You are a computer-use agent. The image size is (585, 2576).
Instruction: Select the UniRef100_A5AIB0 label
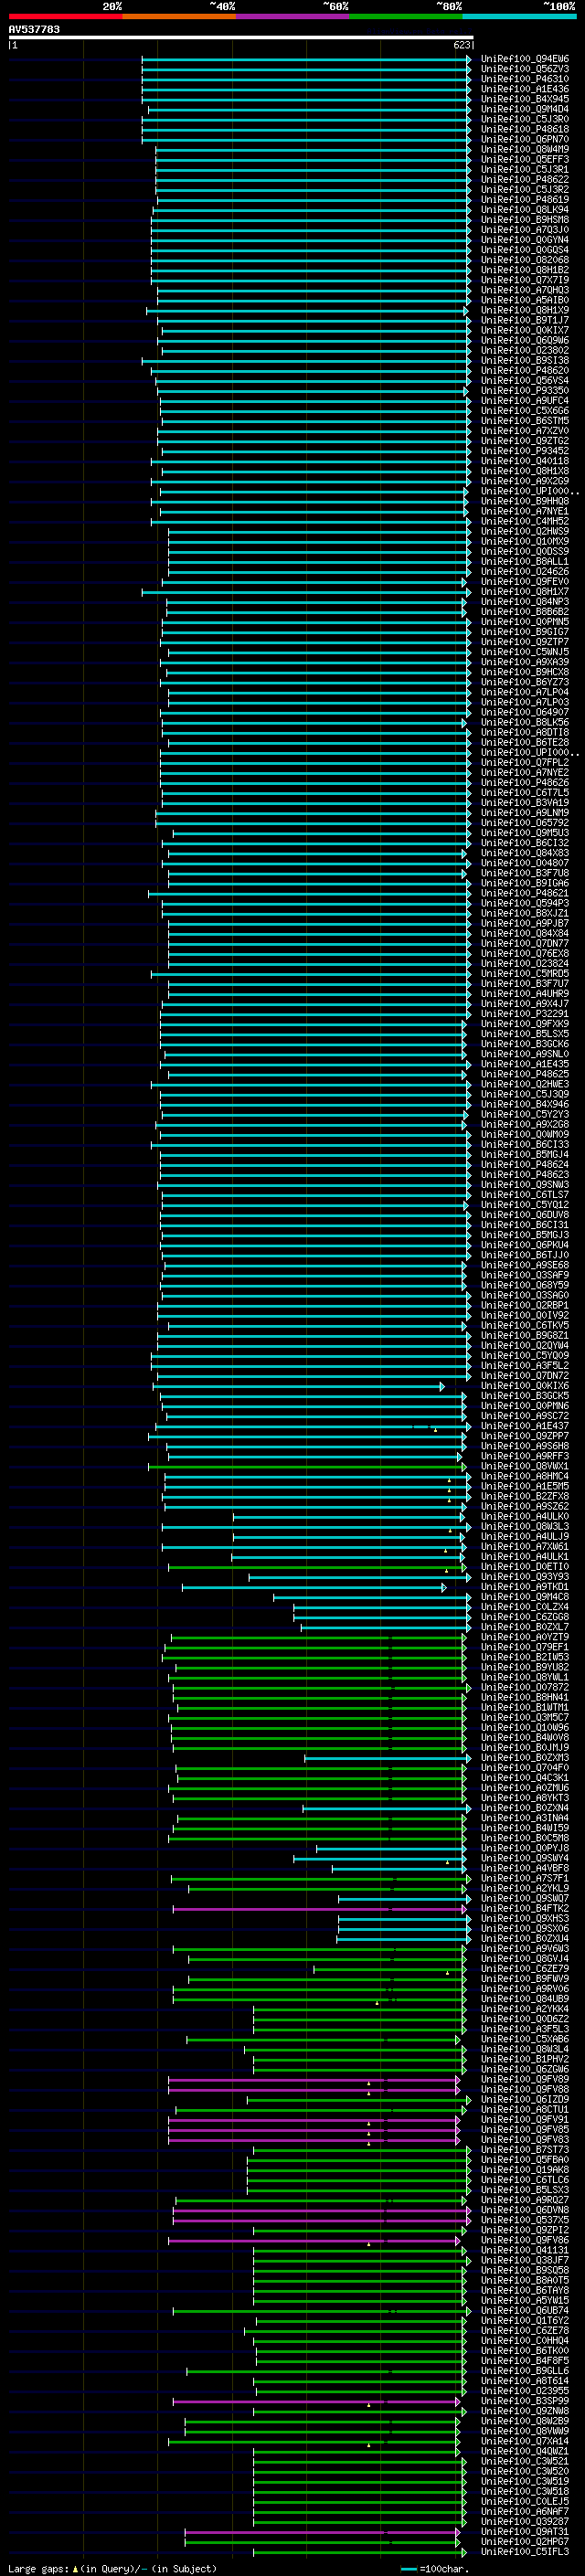click(525, 300)
